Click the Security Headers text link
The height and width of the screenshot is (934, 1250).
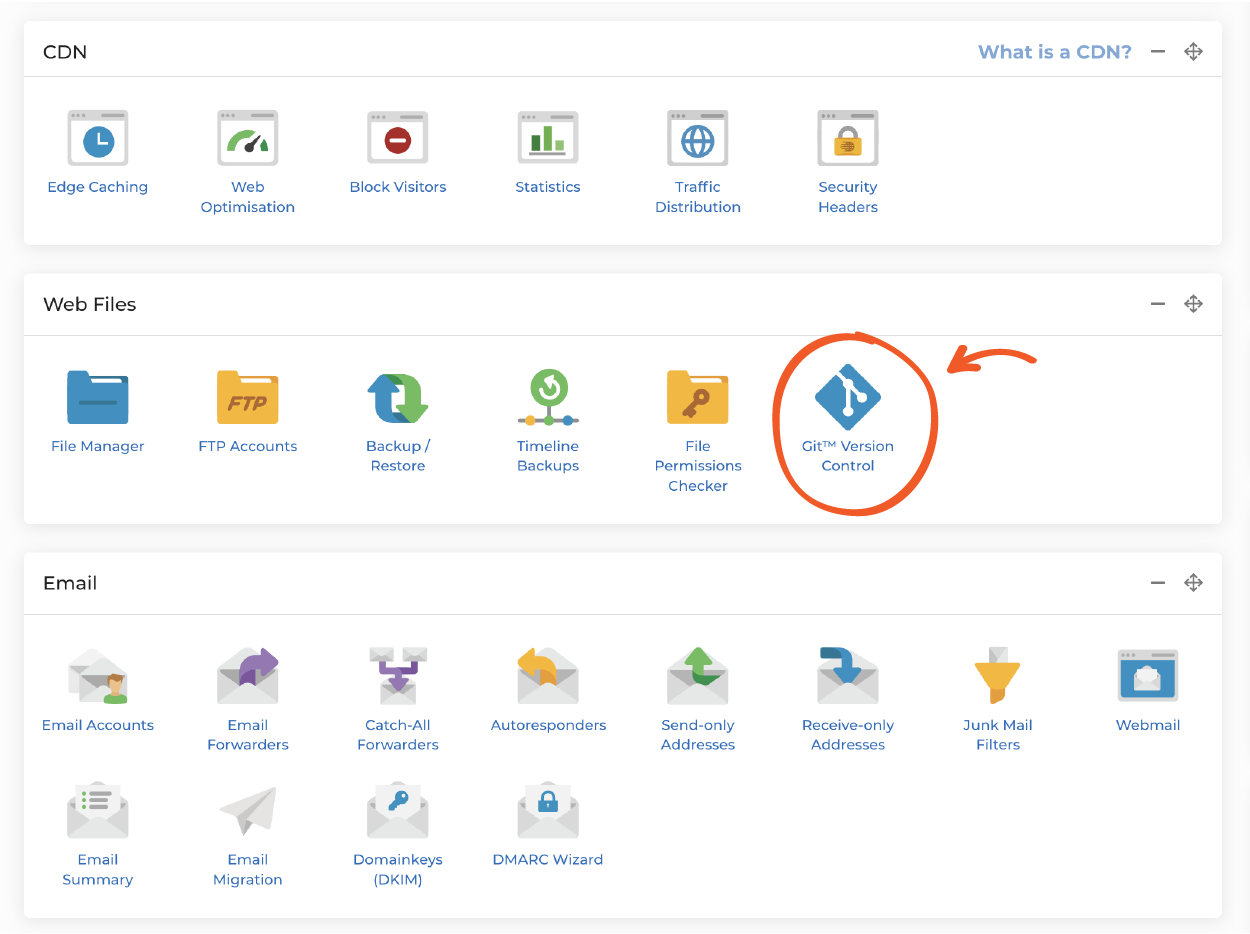tap(848, 197)
